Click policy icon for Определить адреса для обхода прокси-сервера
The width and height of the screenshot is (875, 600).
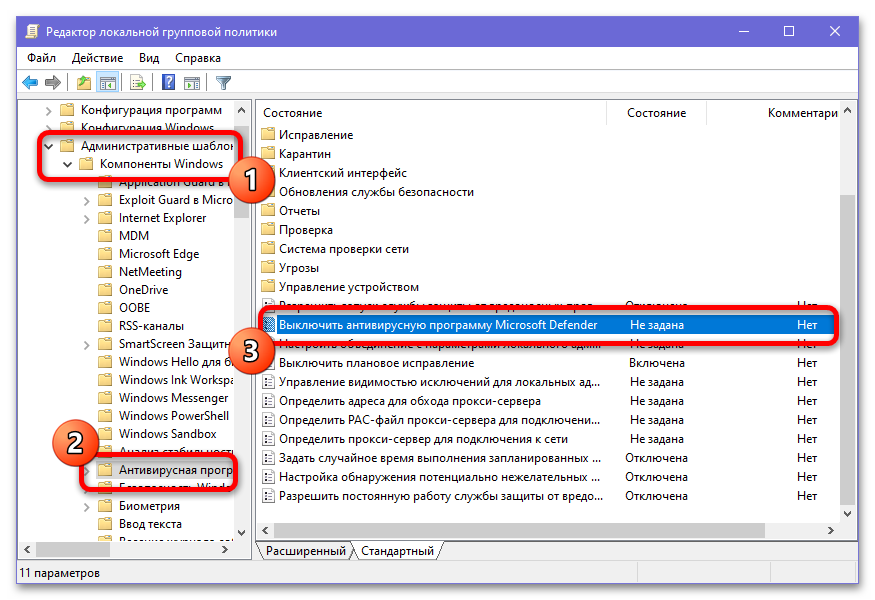(x=268, y=401)
